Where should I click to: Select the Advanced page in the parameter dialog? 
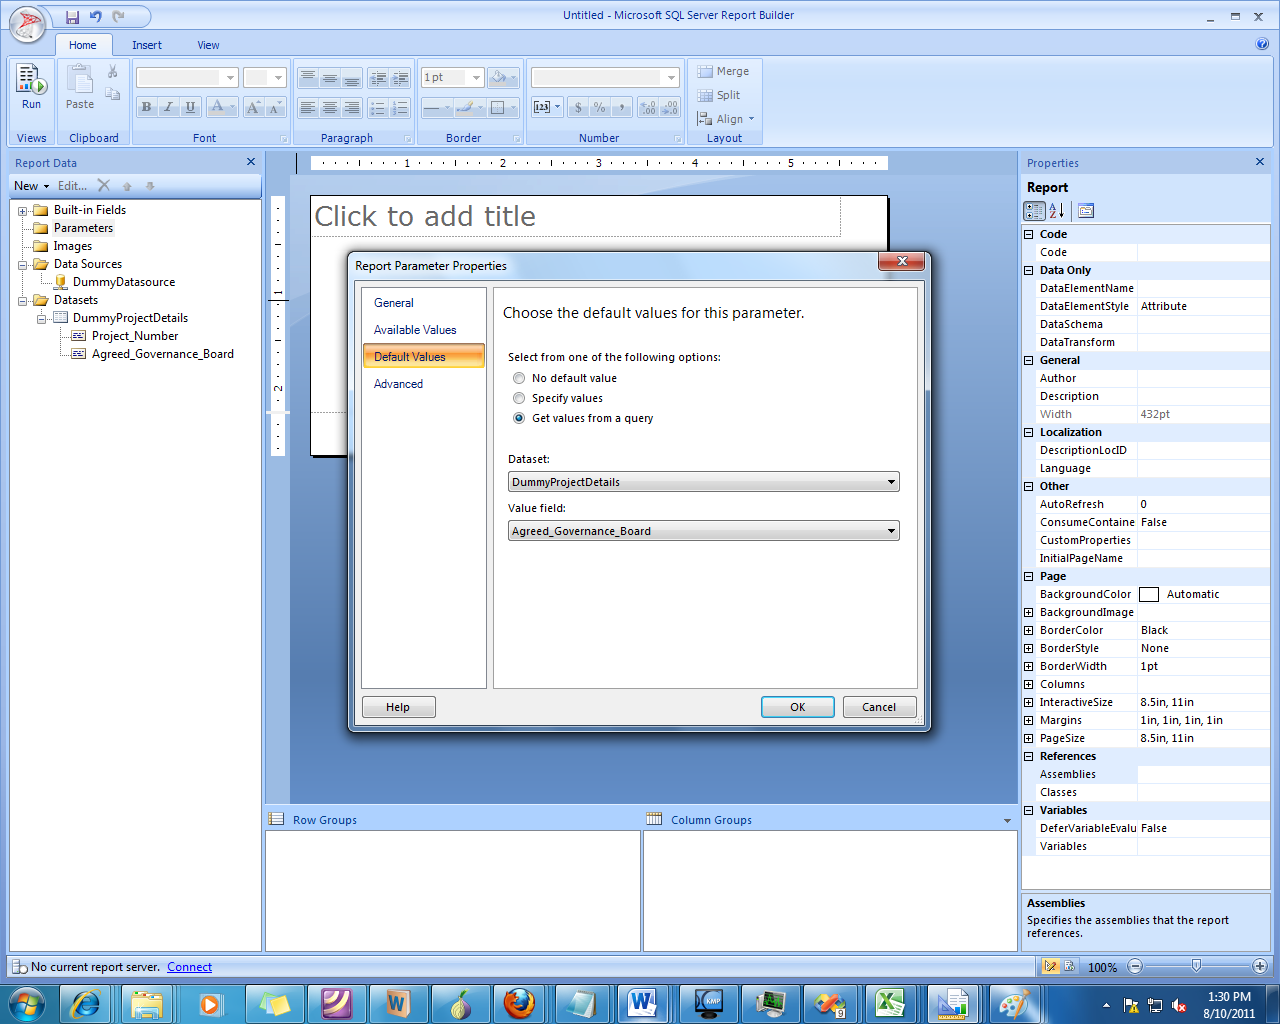click(397, 384)
